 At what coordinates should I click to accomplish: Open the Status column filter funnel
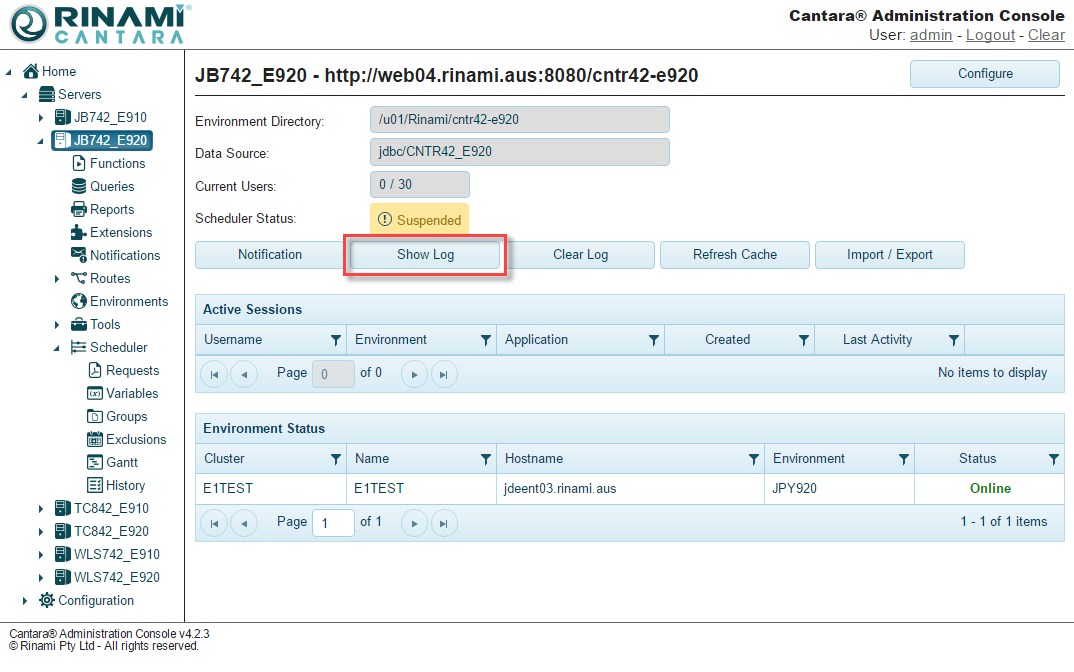coord(1053,458)
